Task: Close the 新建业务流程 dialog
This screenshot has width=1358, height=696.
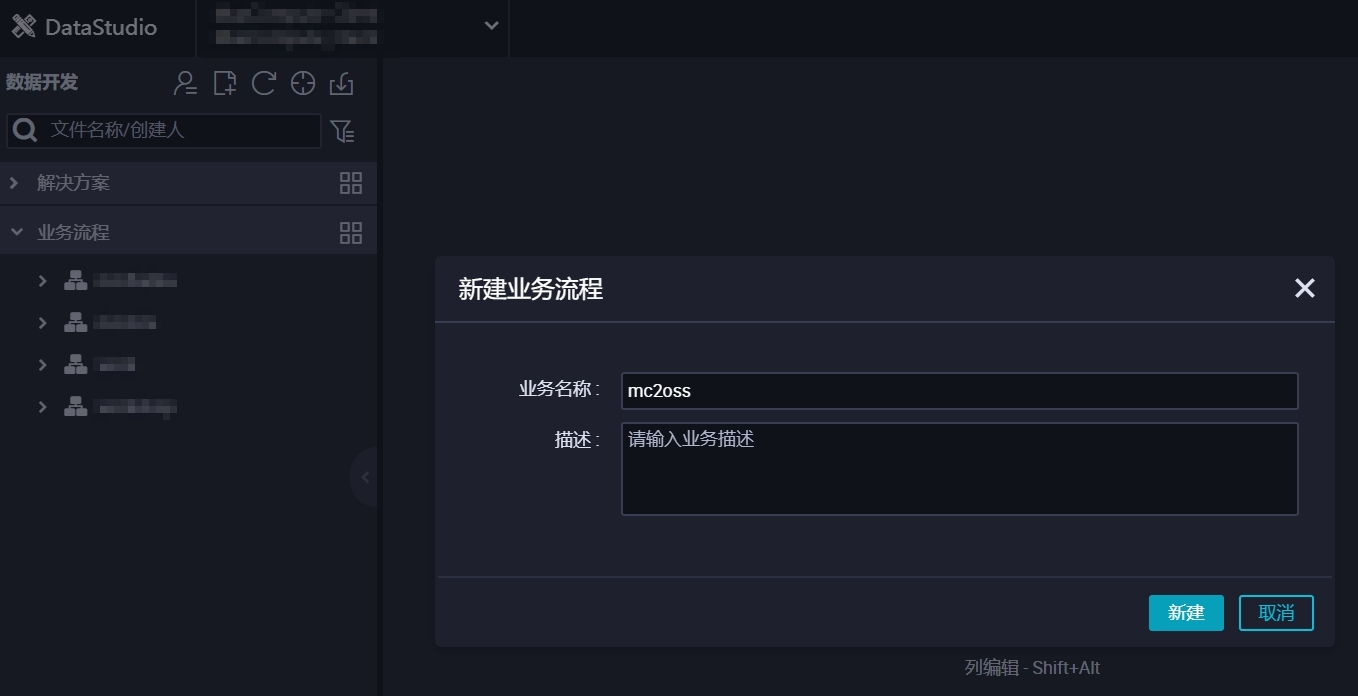Action: pos(1304,288)
